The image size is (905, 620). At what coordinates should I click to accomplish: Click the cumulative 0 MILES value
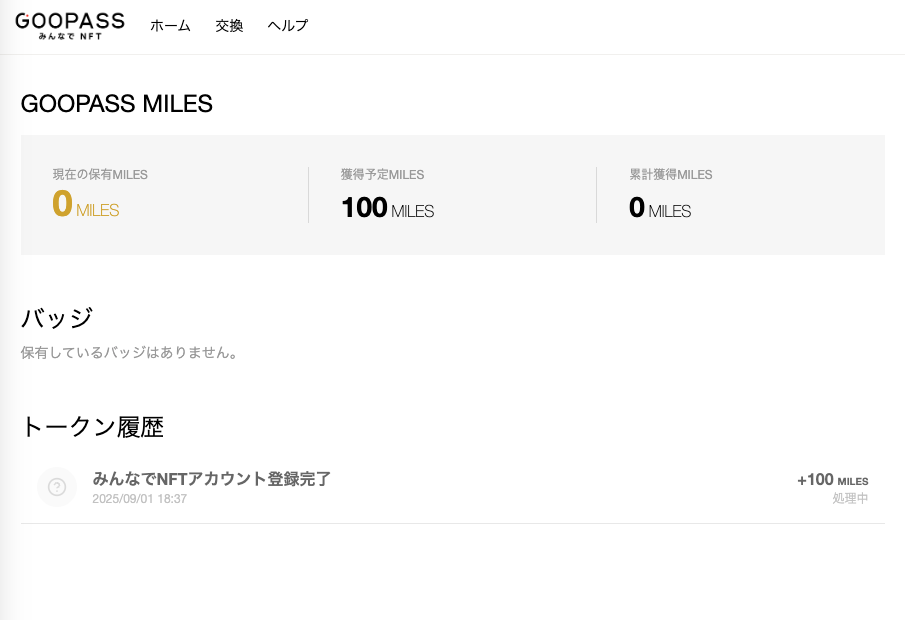660,208
